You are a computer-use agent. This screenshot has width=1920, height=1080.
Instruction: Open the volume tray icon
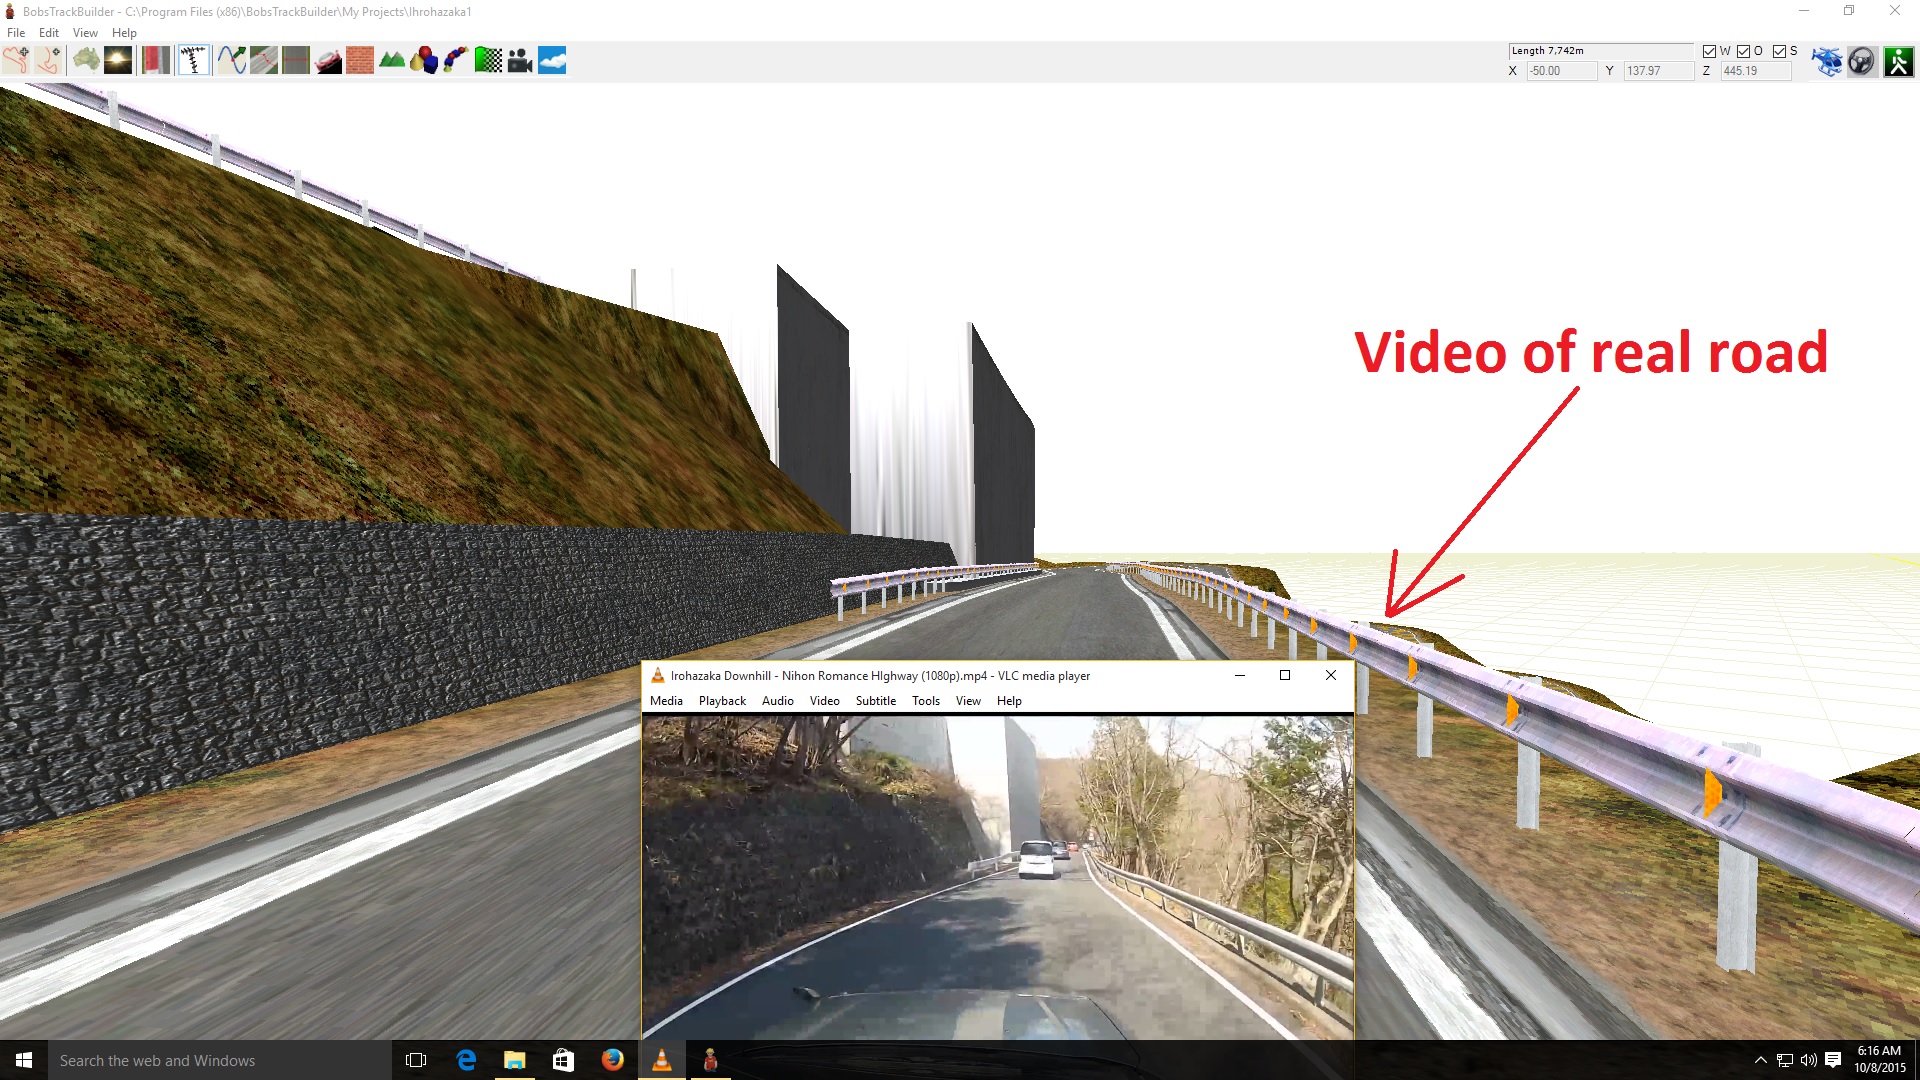[x=1809, y=1060]
